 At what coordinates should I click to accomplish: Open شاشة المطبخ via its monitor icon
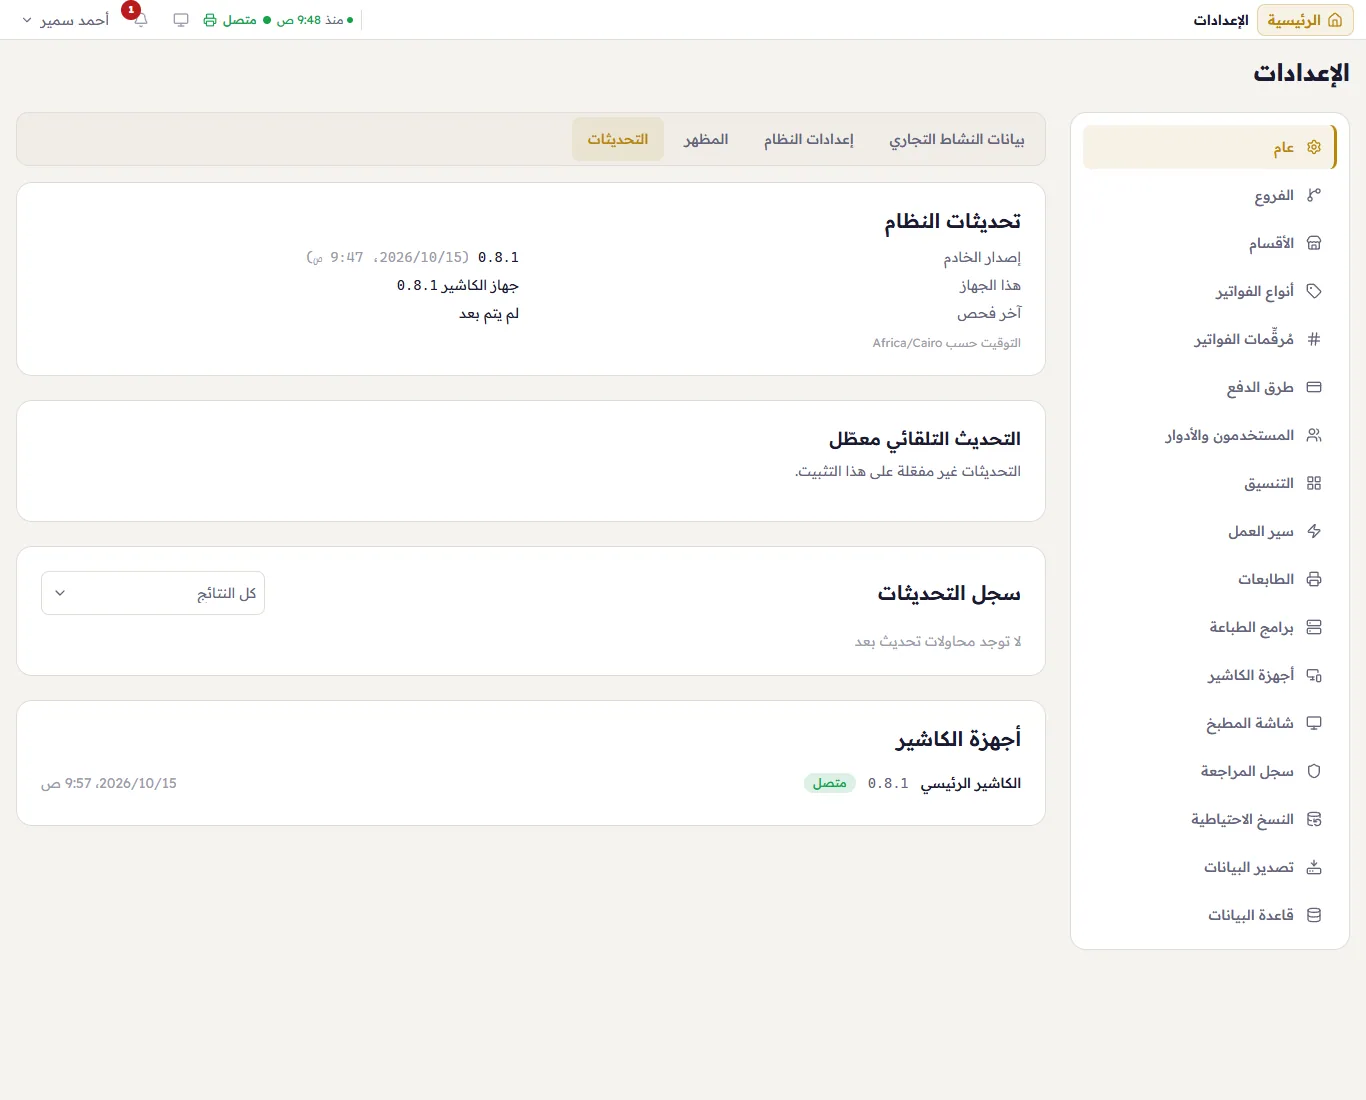[x=1314, y=723]
